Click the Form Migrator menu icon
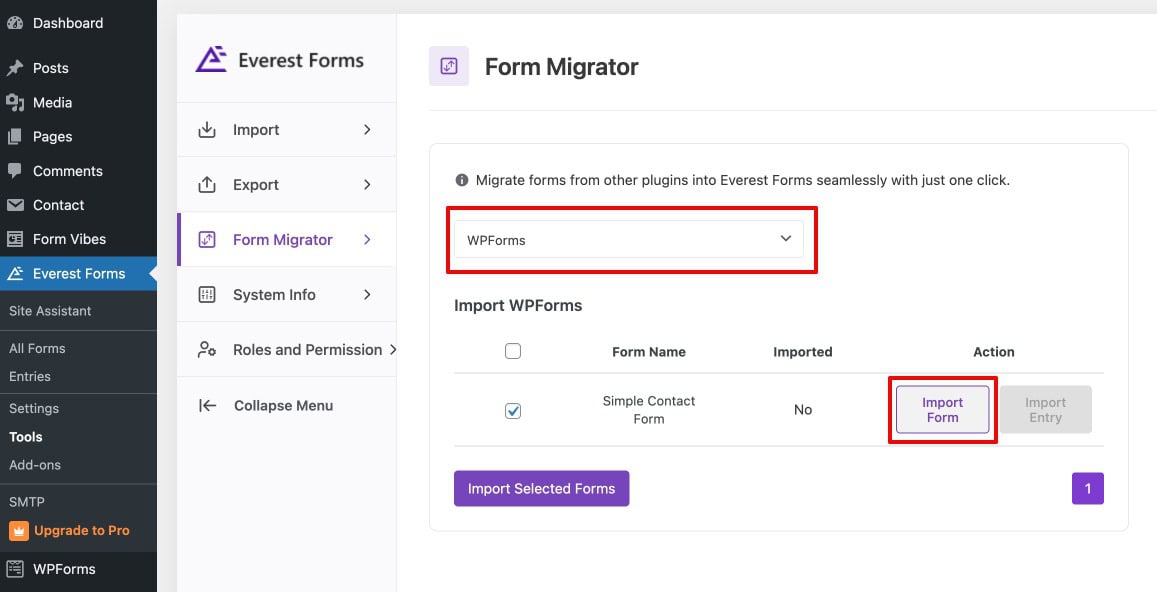 tap(207, 239)
